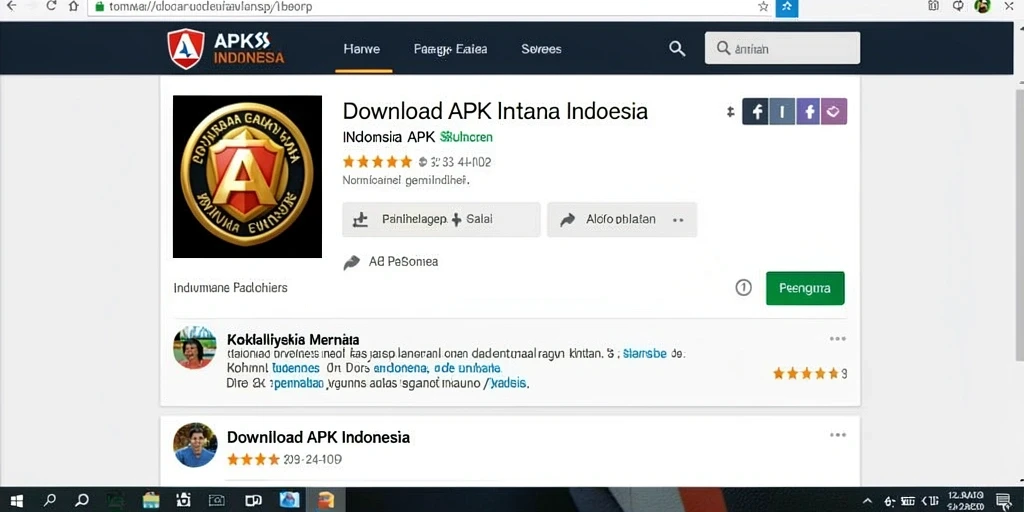Open the Windows Start menu

pyautogui.click(x=17, y=500)
